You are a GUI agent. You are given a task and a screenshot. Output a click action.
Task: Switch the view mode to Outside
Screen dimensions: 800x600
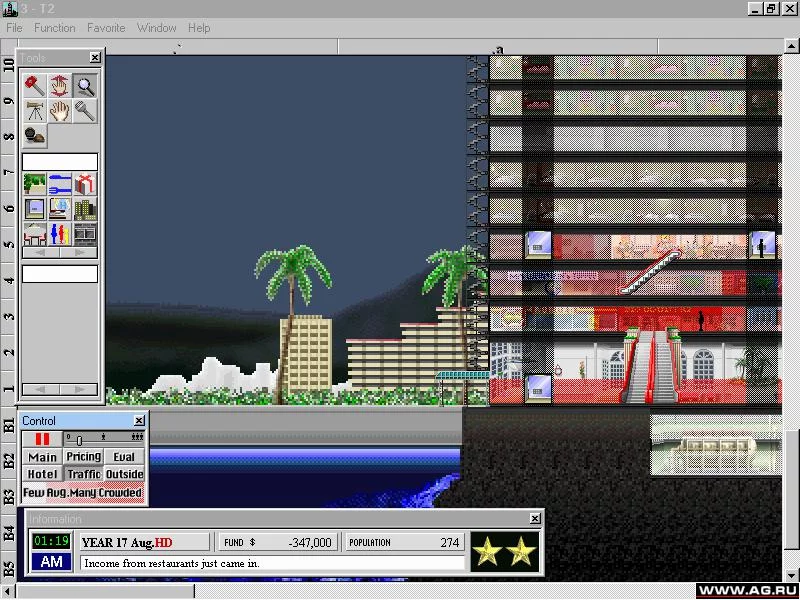coord(124,474)
